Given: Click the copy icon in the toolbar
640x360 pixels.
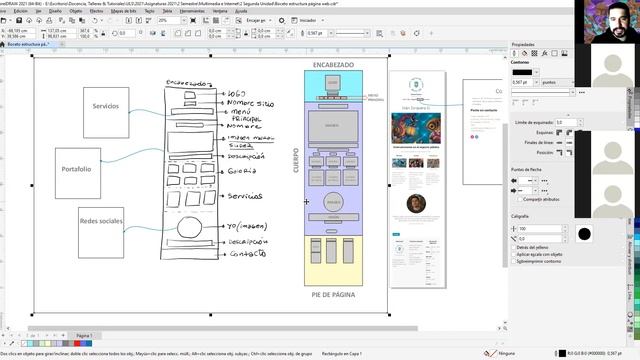Looking at the screenshot, I should click(x=72, y=20).
